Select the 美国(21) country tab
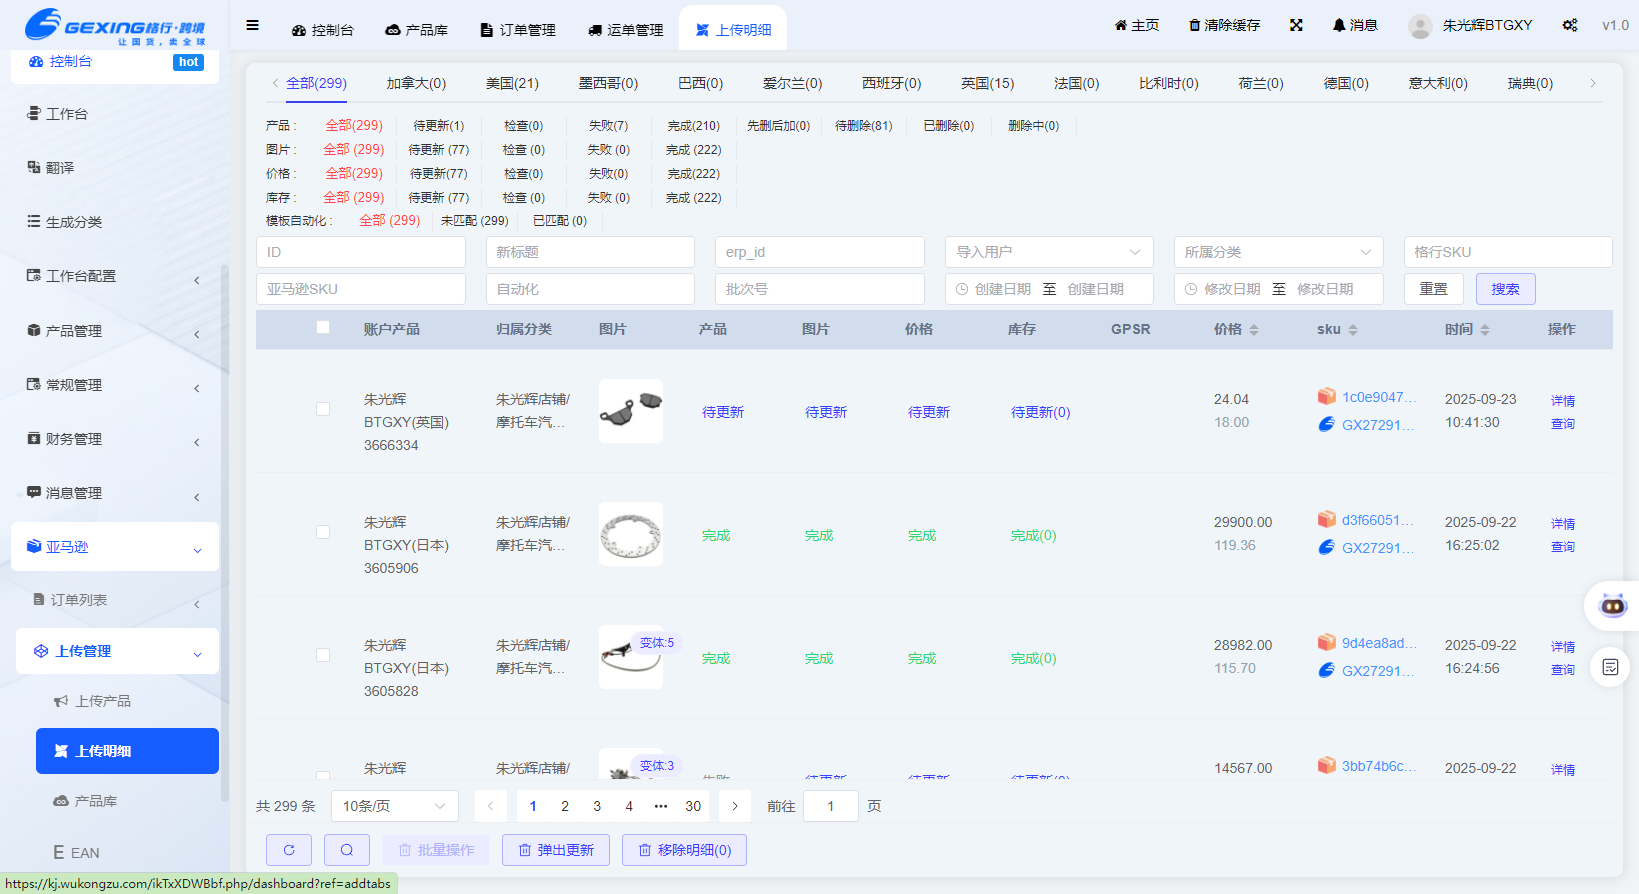This screenshot has height=894, width=1639. [x=512, y=83]
